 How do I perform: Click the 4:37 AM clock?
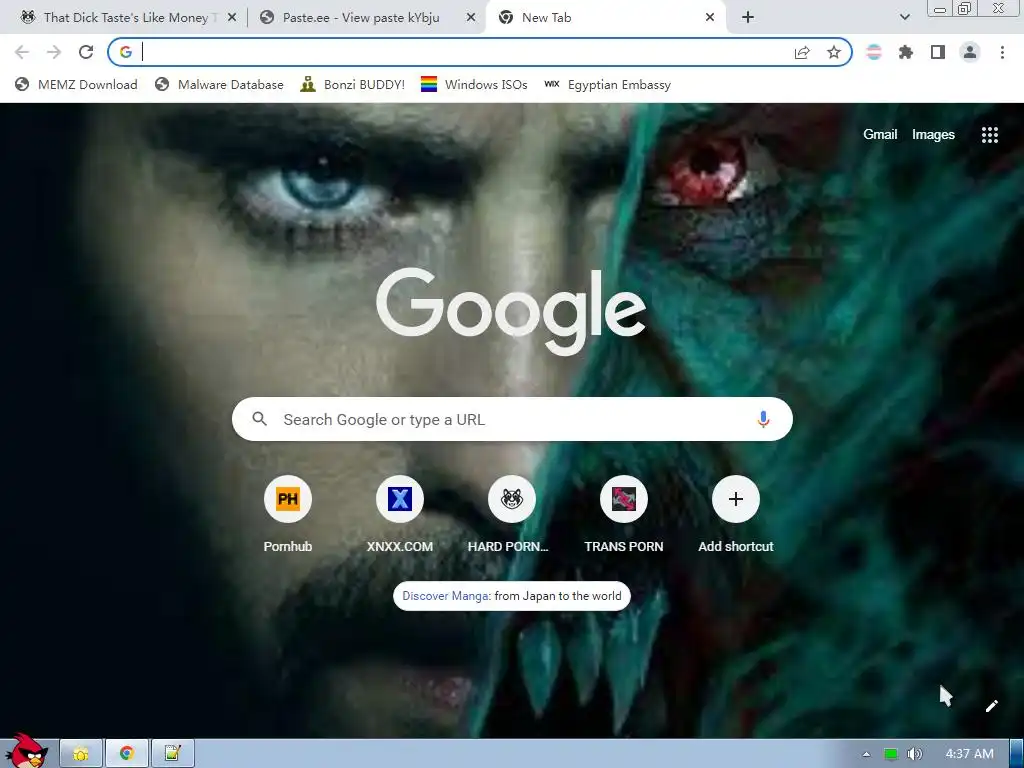969,754
